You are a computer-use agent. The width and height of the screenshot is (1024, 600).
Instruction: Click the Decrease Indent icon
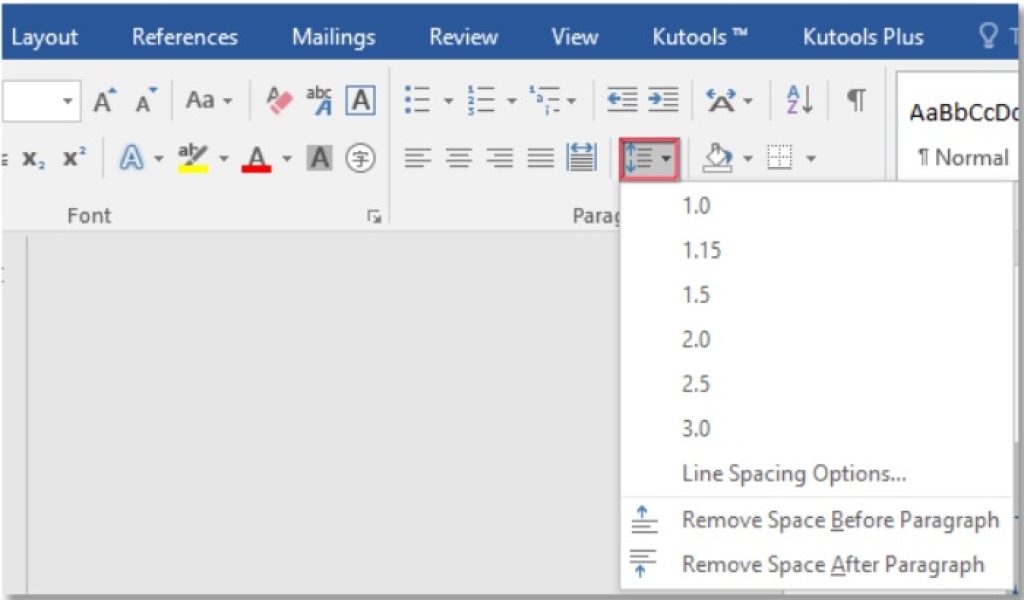point(624,100)
